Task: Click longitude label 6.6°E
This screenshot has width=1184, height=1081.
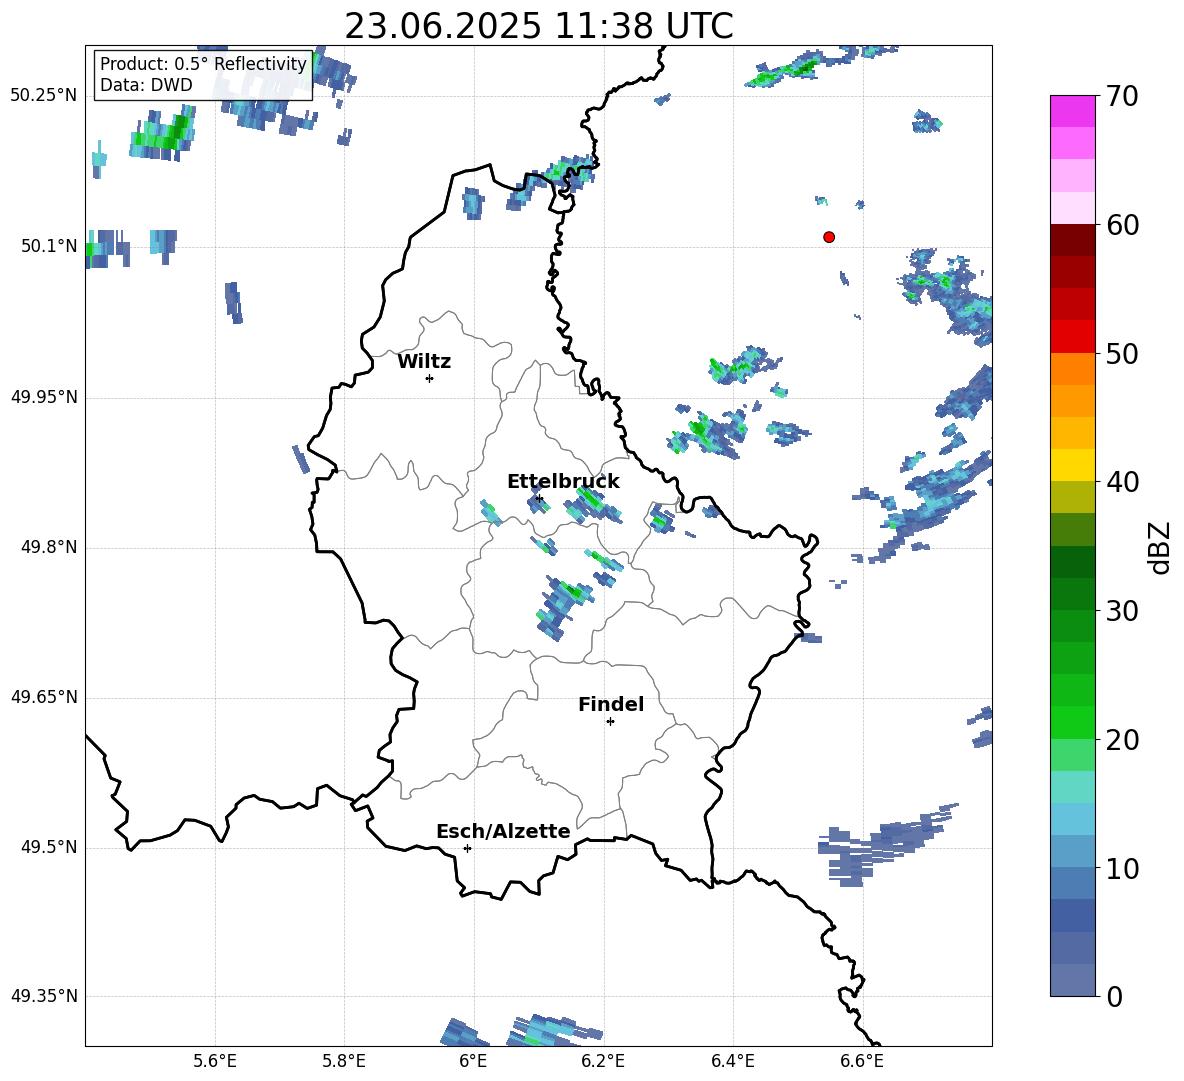Action: point(862,1061)
